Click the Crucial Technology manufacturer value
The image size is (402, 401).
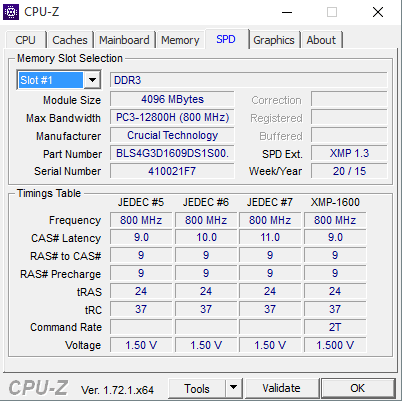(x=172, y=135)
